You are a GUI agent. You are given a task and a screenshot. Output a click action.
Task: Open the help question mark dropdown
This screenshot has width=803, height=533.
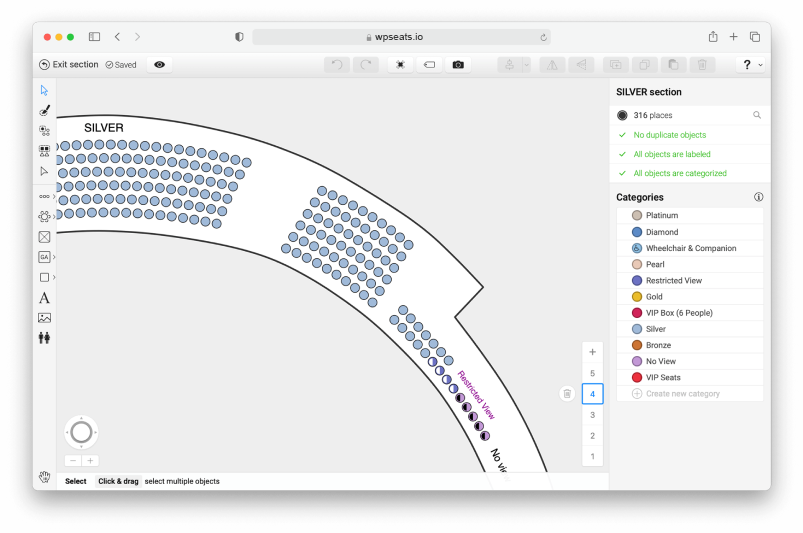tap(751, 65)
